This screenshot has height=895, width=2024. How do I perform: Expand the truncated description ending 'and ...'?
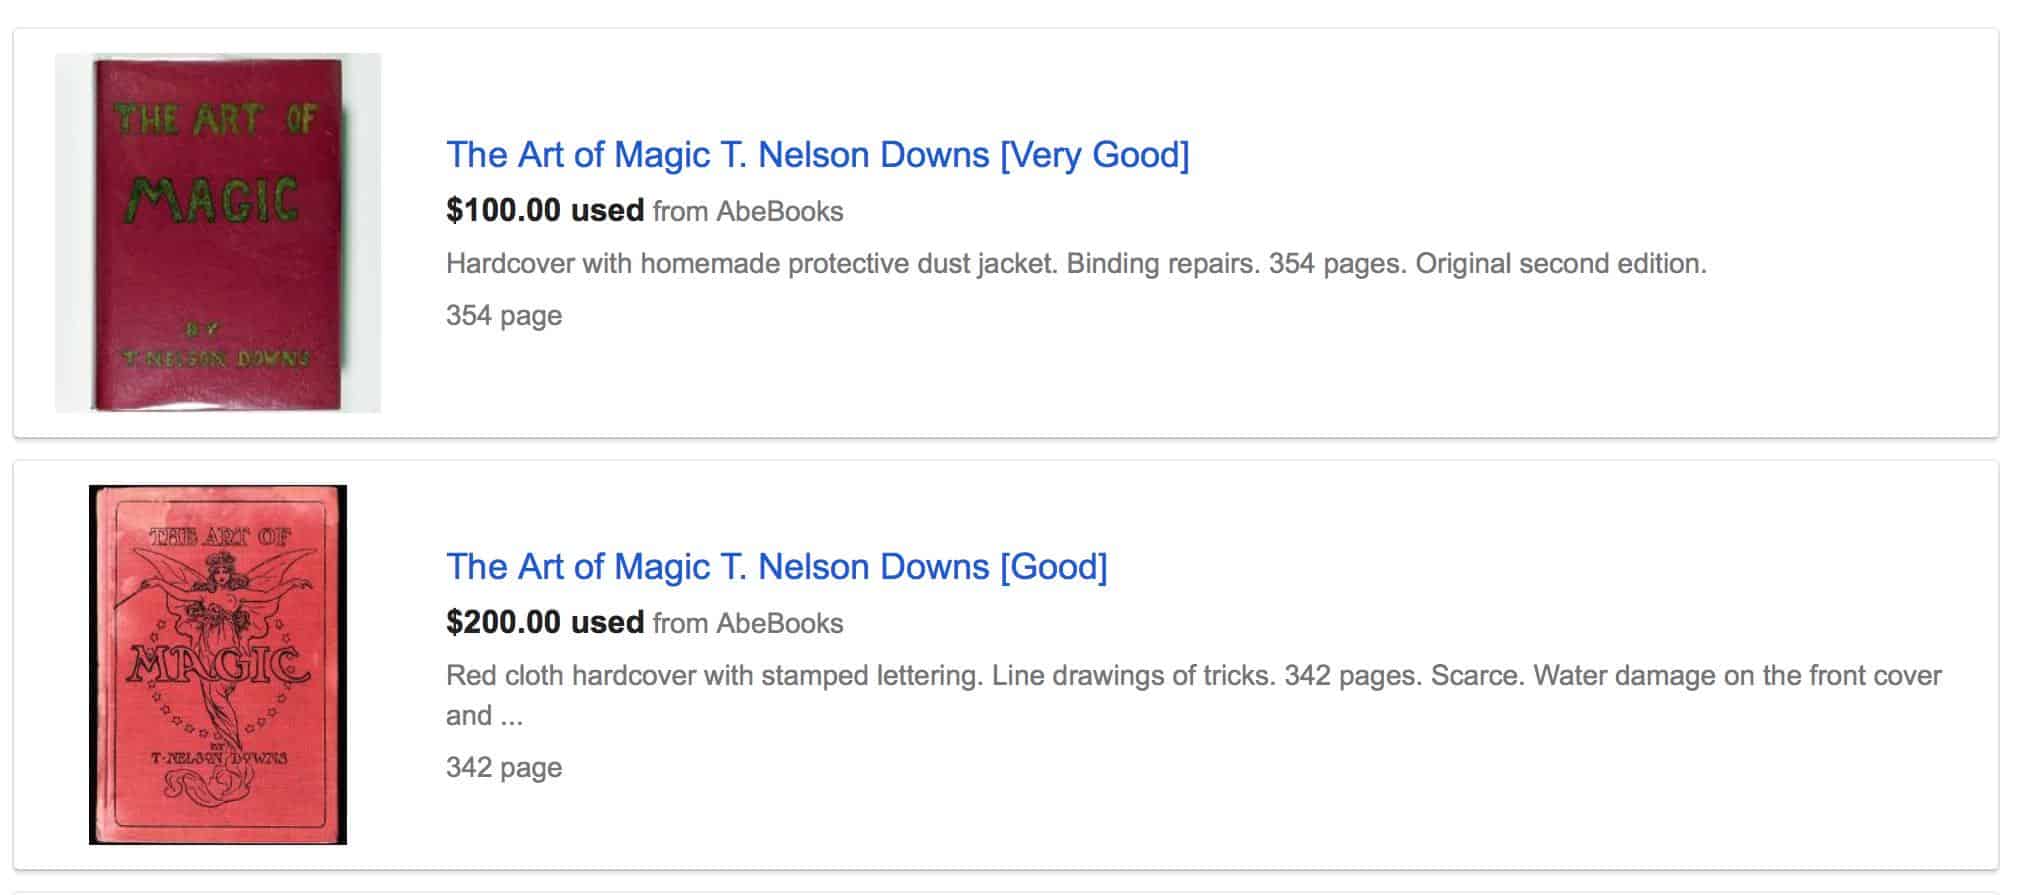tap(484, 716)
